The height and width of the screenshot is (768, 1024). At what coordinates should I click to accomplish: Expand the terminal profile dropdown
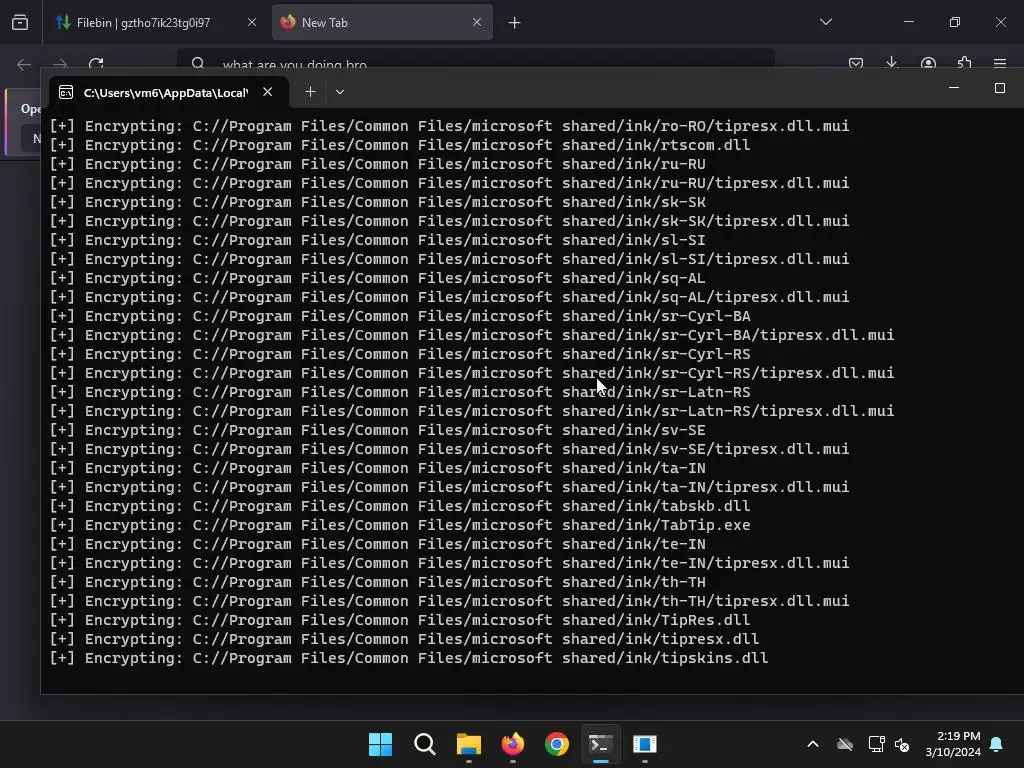[340, 92]
